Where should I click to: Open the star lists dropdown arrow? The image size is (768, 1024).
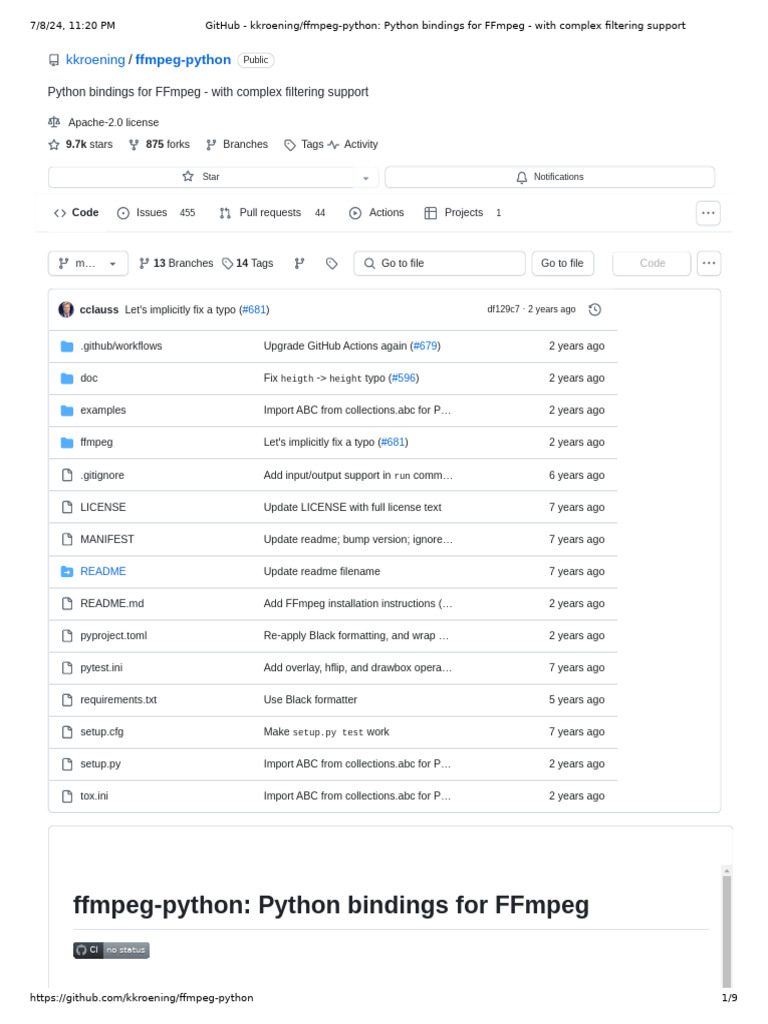point(366,178)
